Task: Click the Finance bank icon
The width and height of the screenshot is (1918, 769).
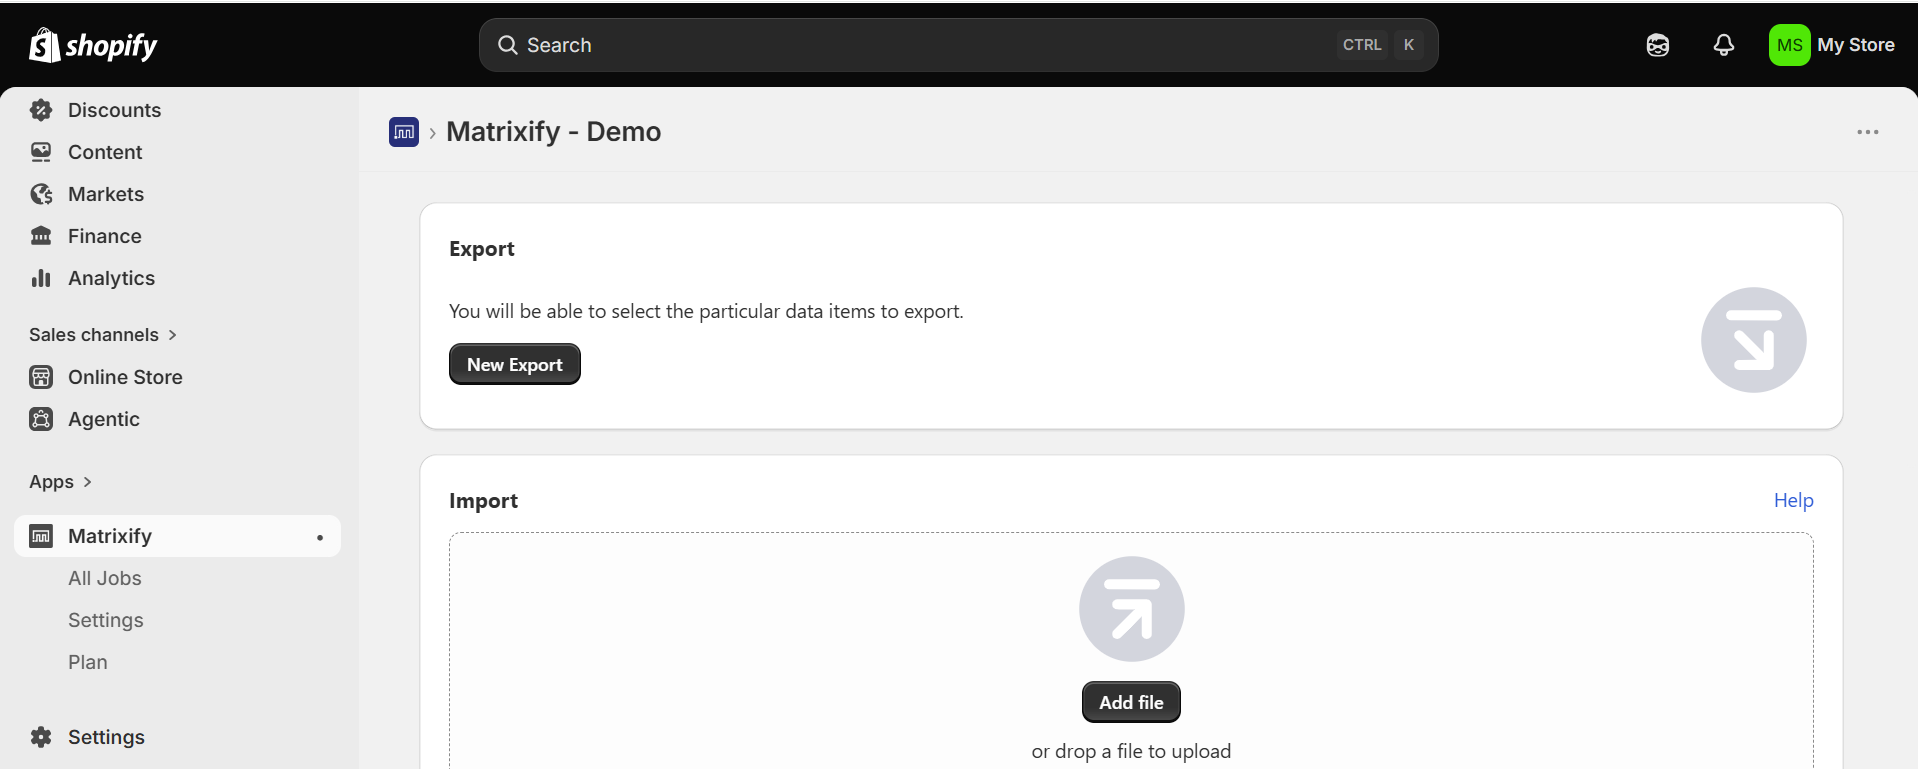Action: (41, 236)
